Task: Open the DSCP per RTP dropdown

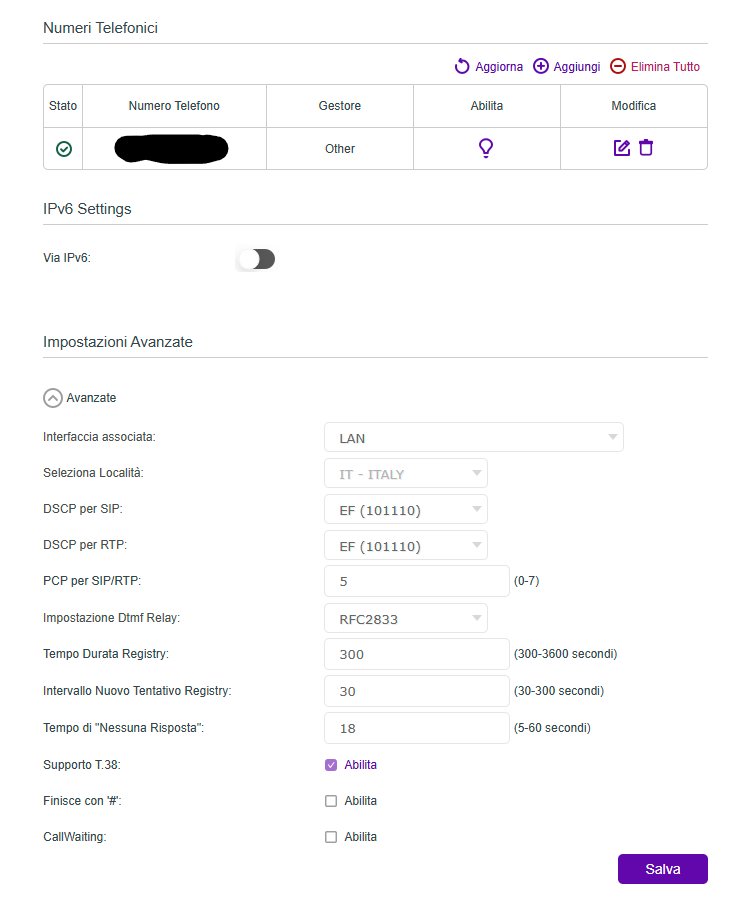Action: click(406, 547)
